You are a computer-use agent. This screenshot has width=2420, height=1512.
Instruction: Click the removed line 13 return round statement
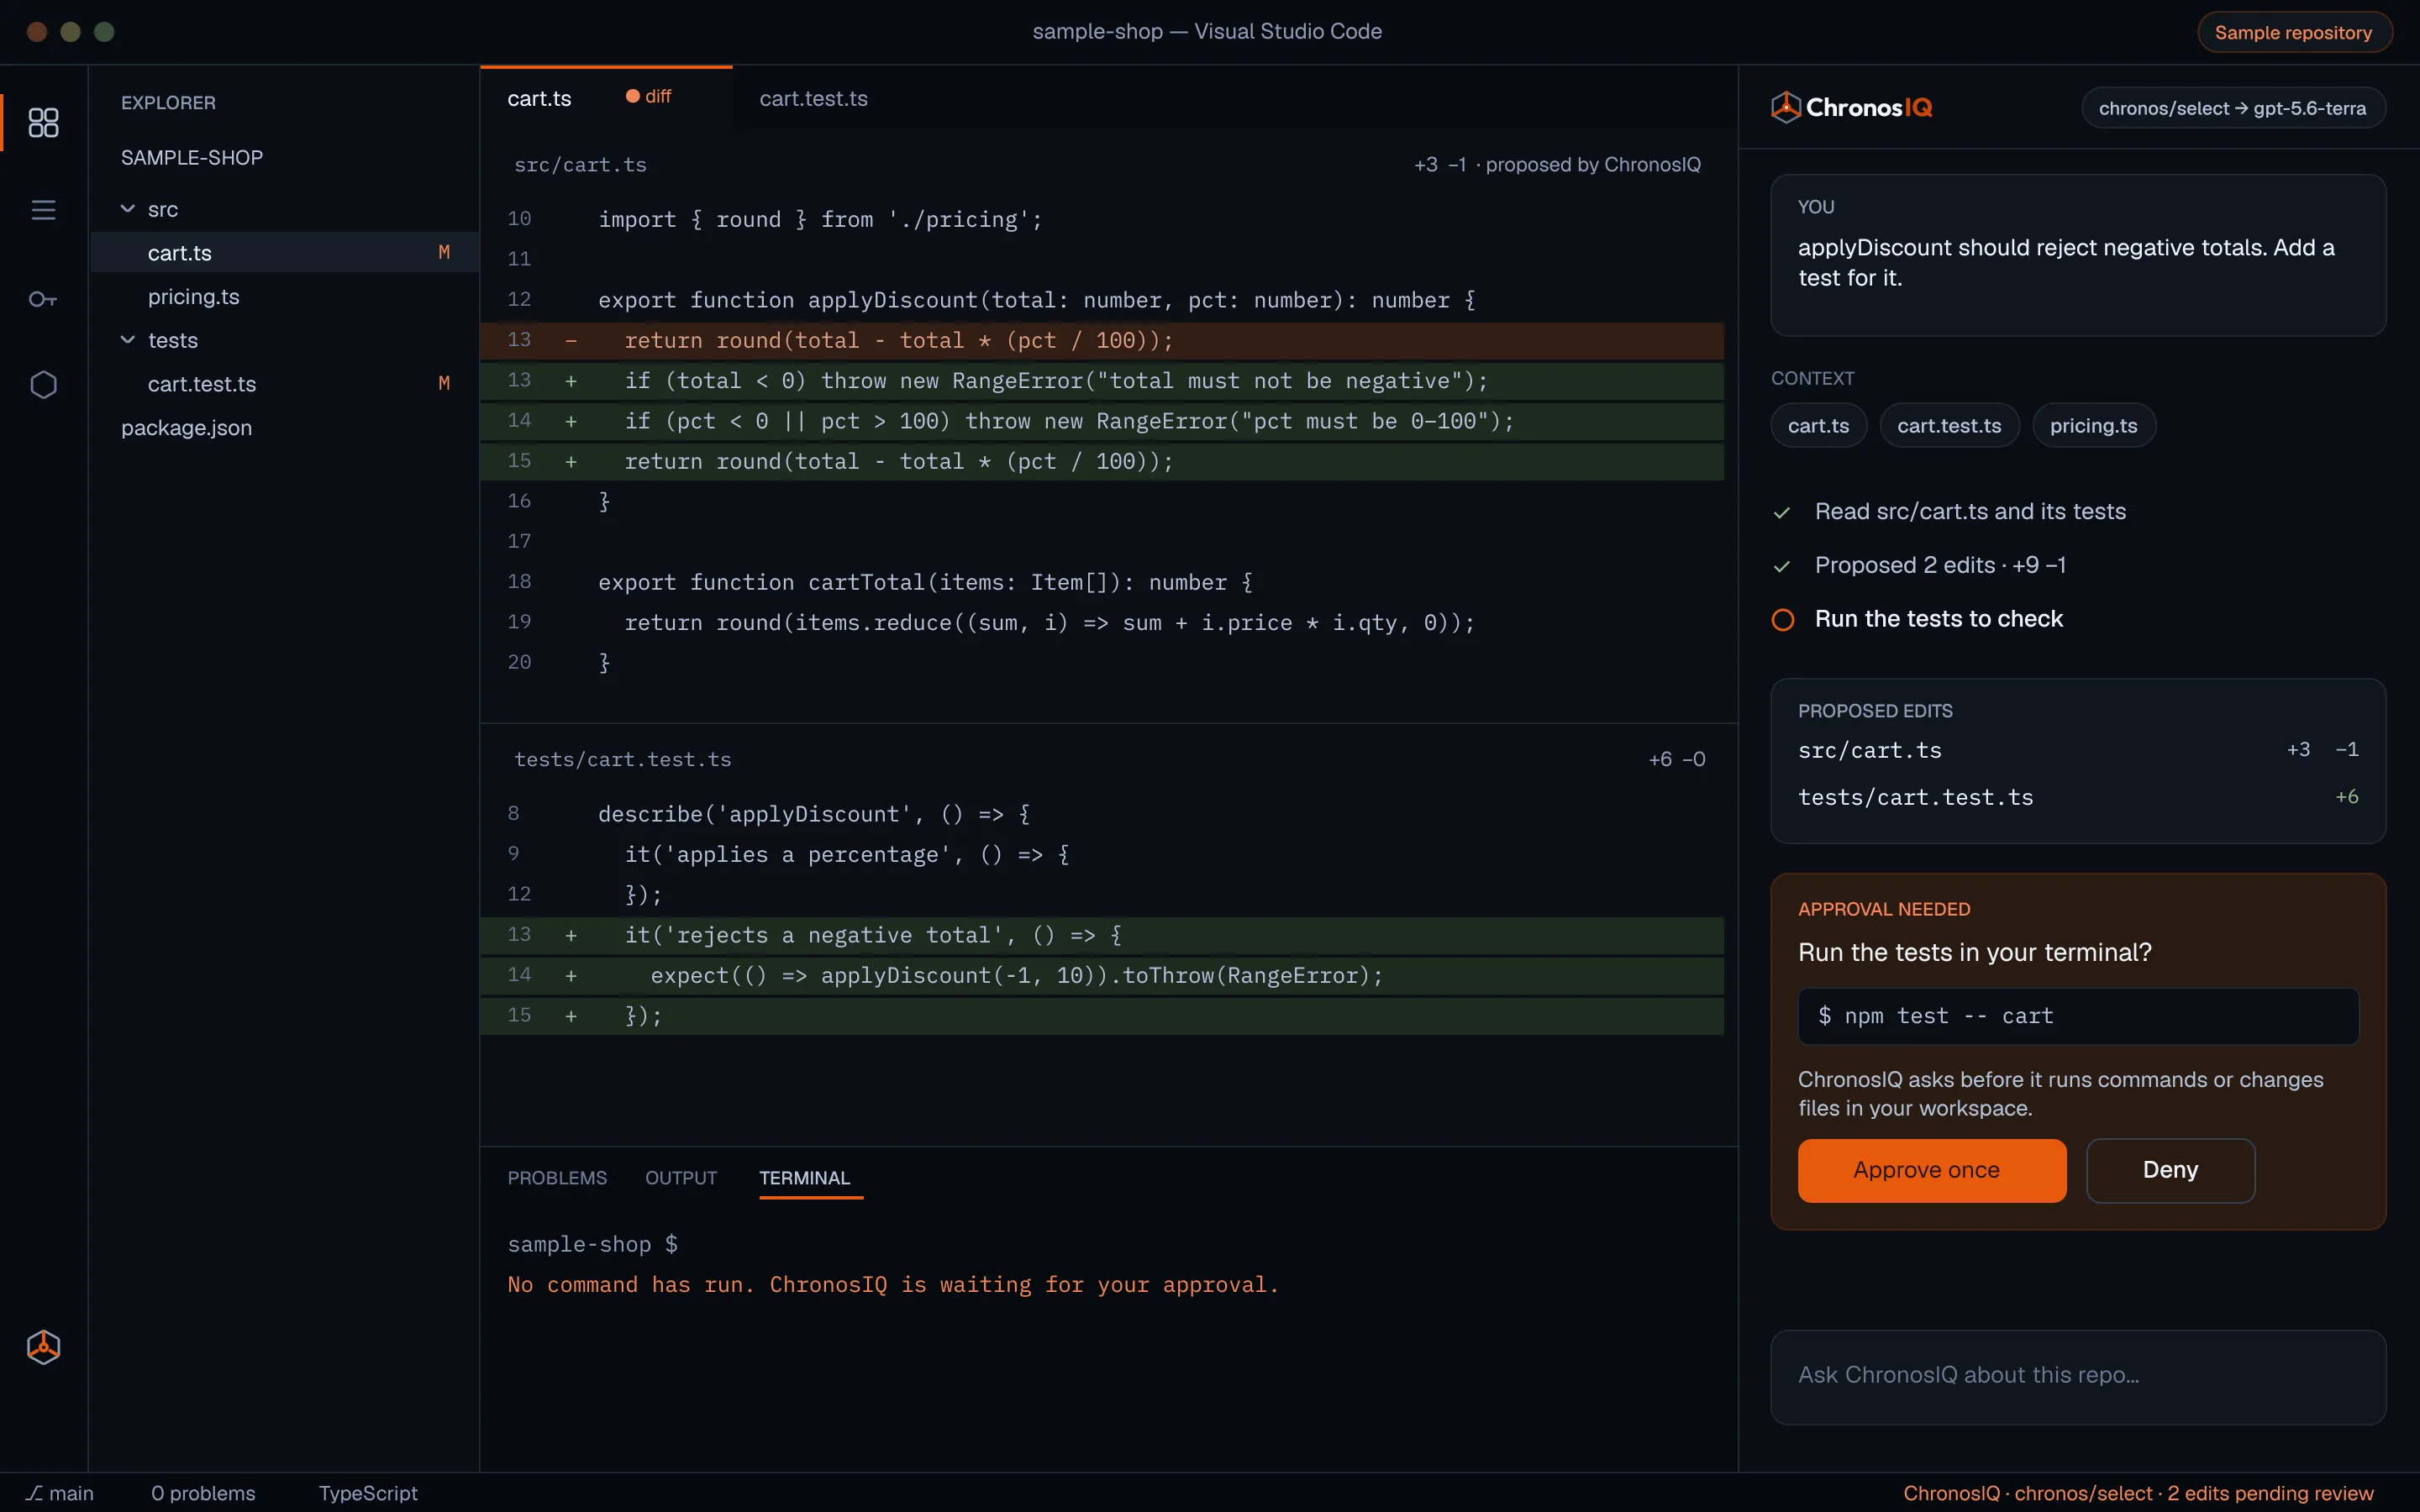point(1102,340)
